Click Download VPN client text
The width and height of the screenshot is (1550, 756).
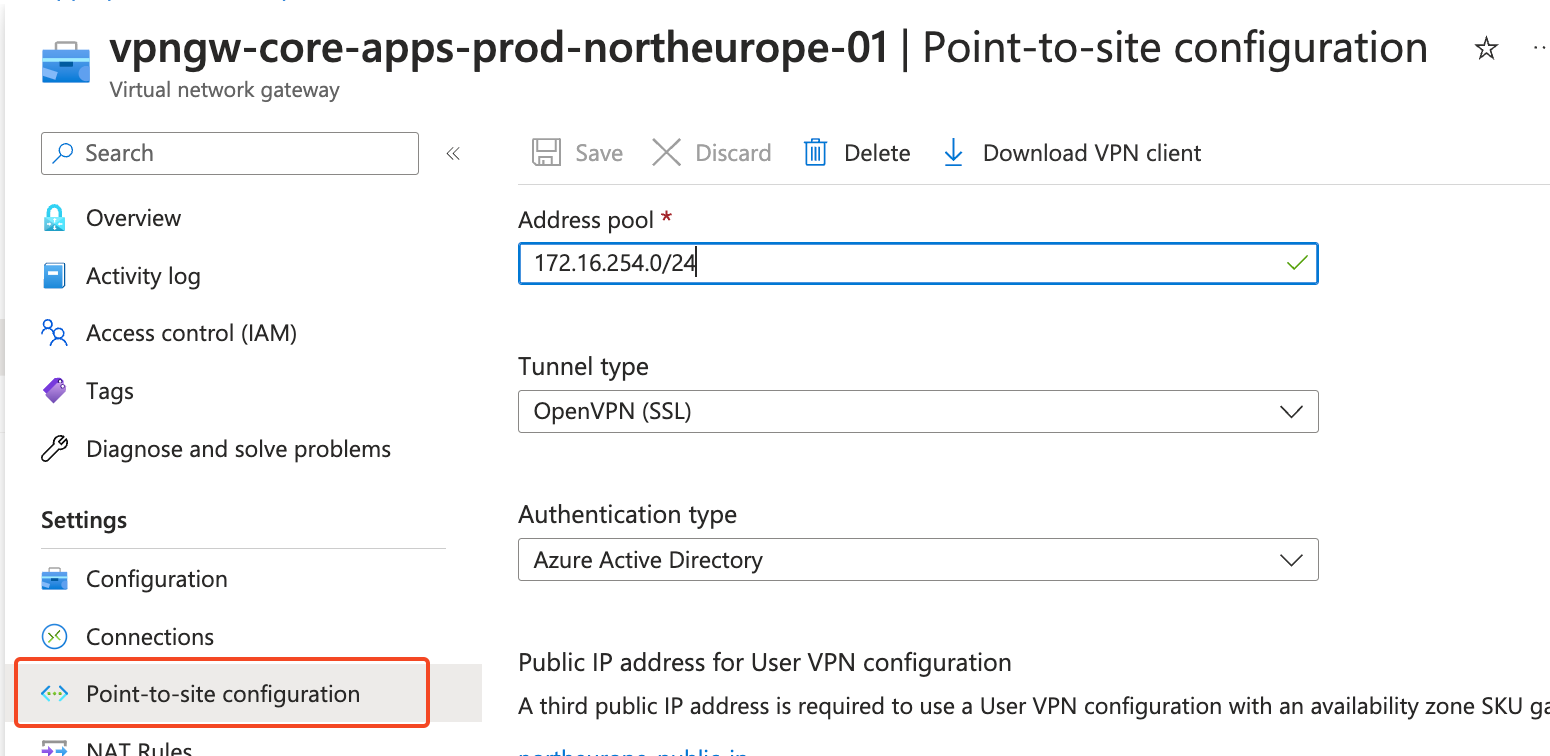[x=1092, y=153]
